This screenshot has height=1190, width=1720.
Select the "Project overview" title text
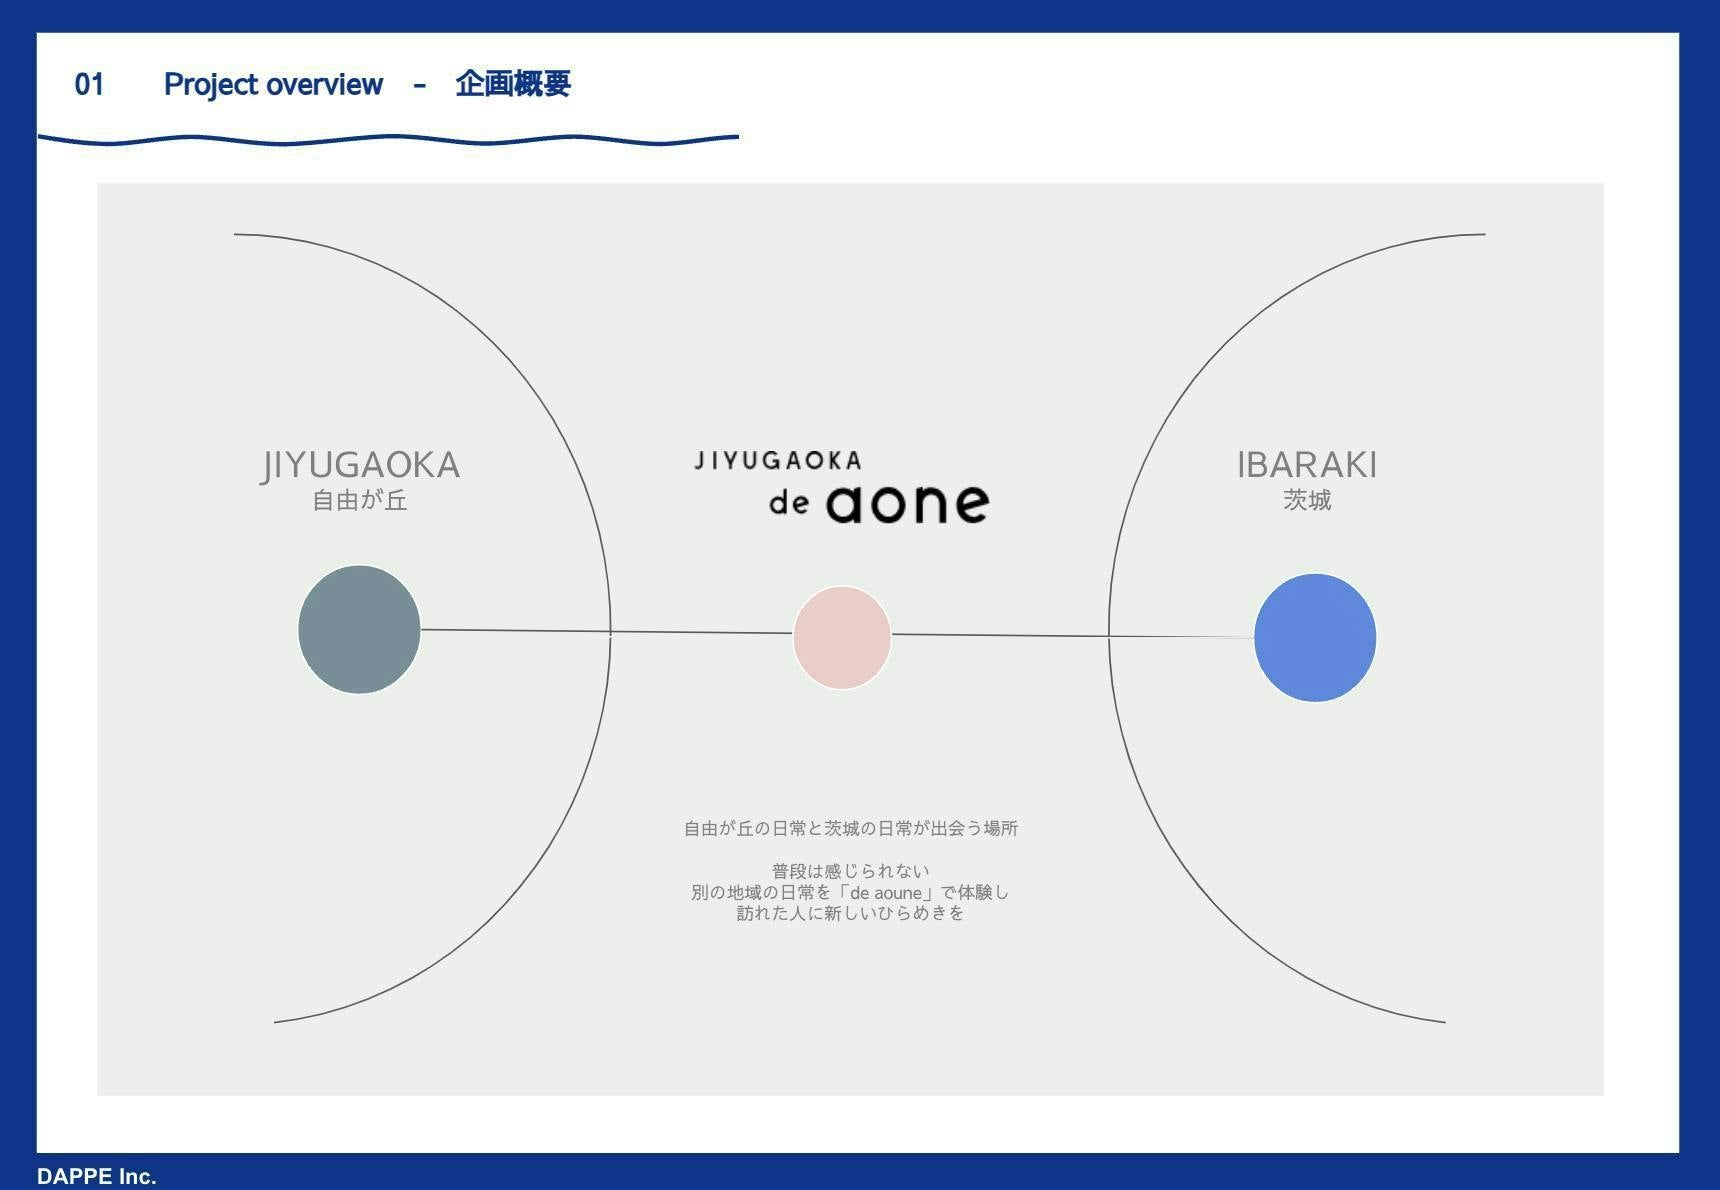(x=273, y=84)
